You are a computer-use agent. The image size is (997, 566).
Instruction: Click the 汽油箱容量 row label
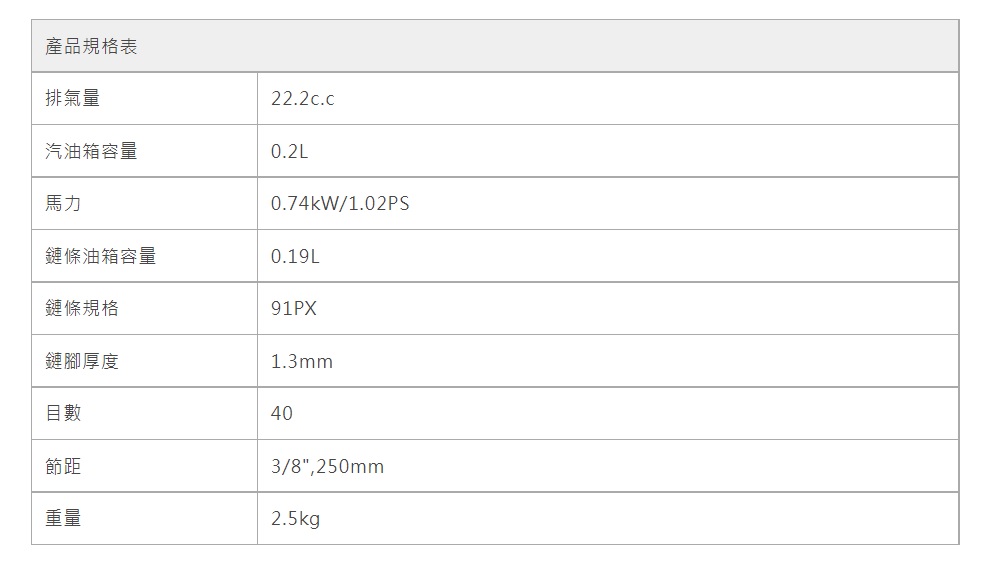91,152
